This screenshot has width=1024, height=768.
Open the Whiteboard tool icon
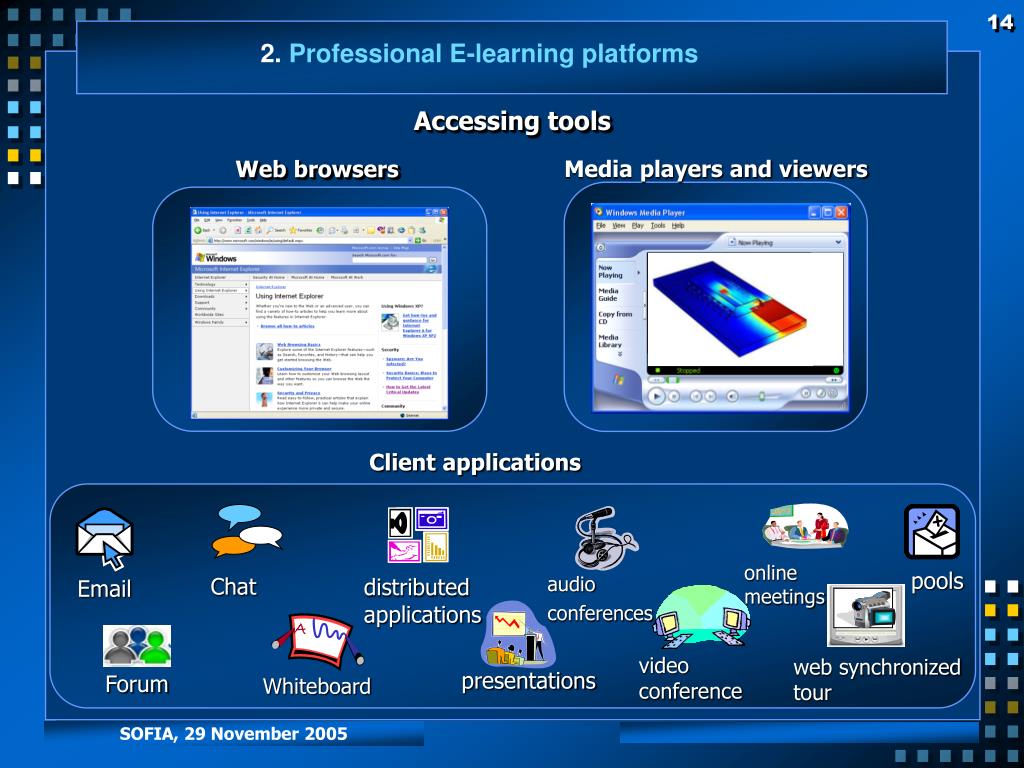[x=317, y=637]
